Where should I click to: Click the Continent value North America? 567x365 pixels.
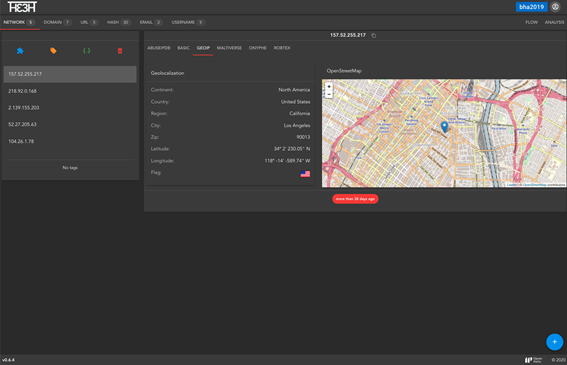[x=294, y=90]
